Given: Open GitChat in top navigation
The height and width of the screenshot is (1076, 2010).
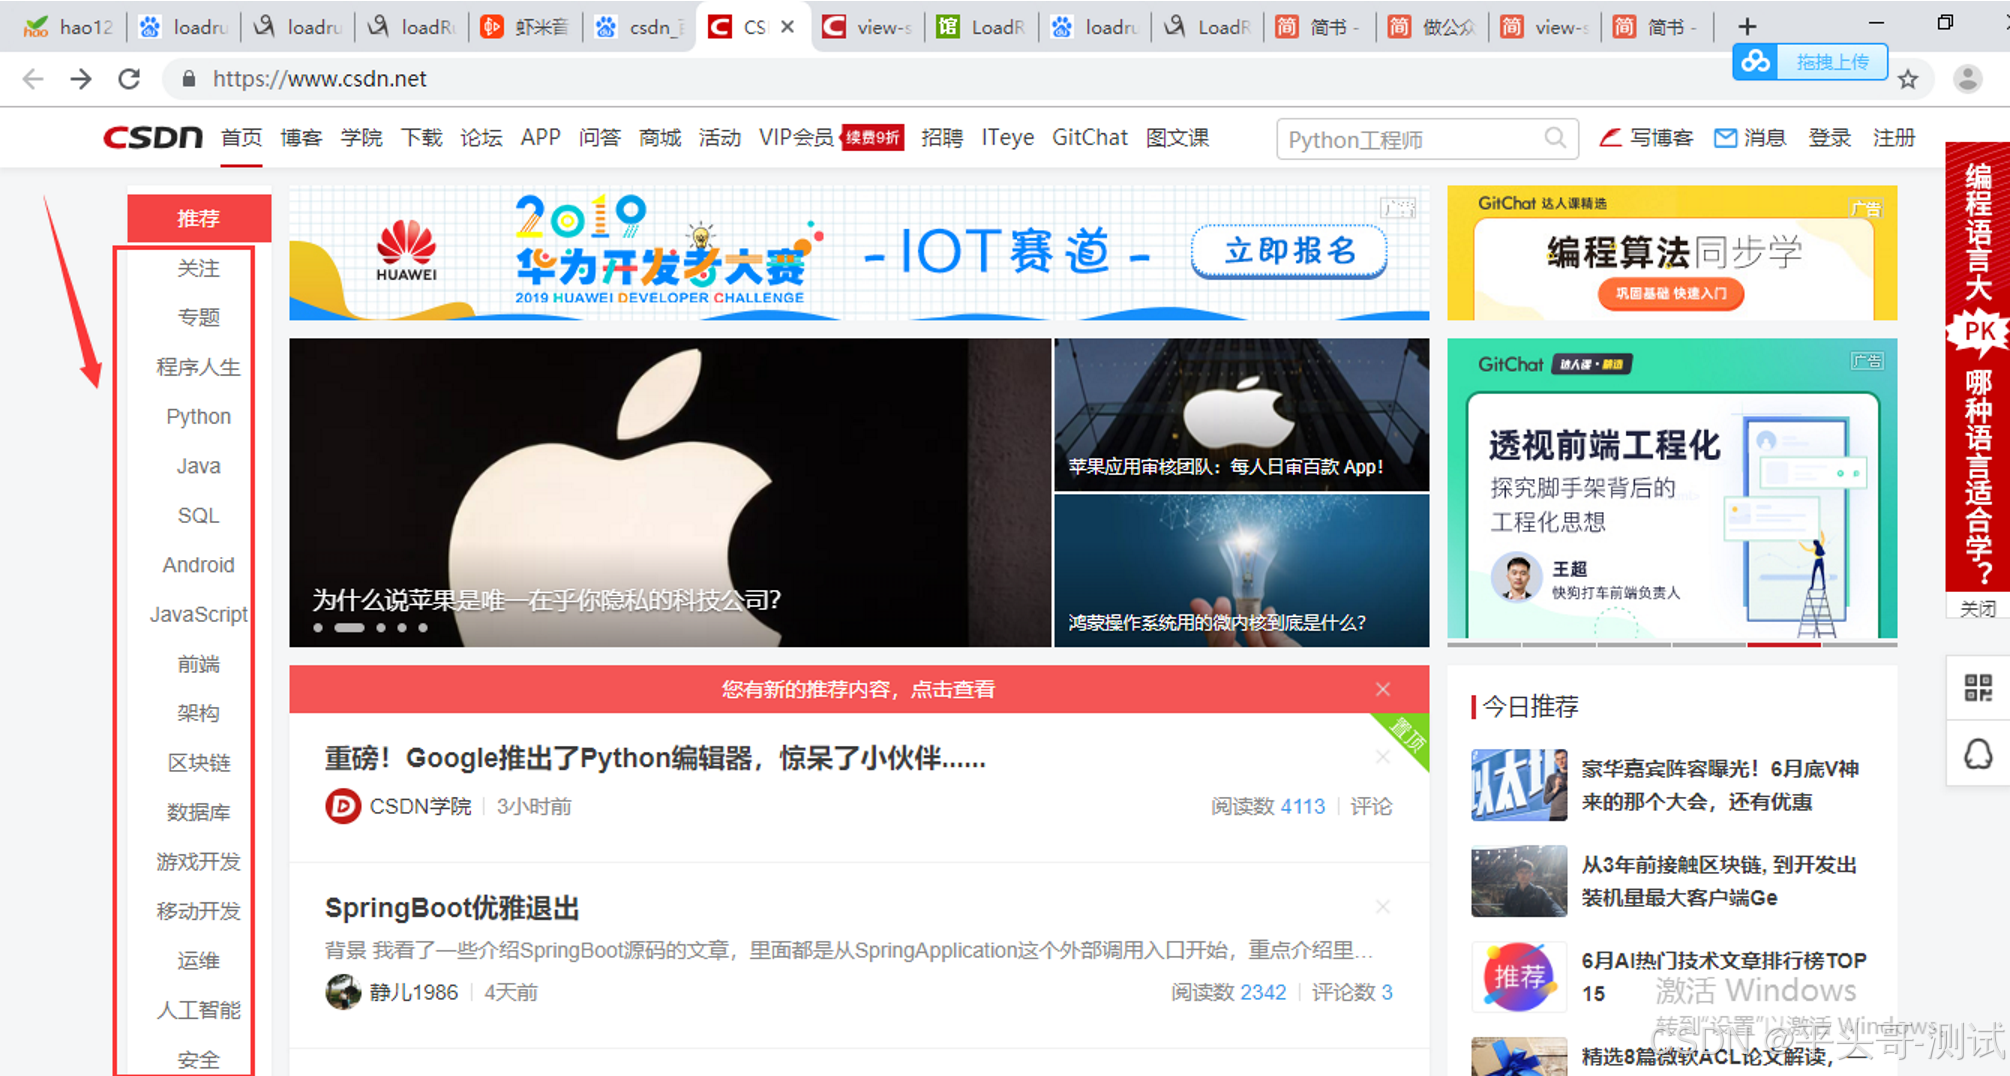Looking at the screenshot, I should [1090, 138].
